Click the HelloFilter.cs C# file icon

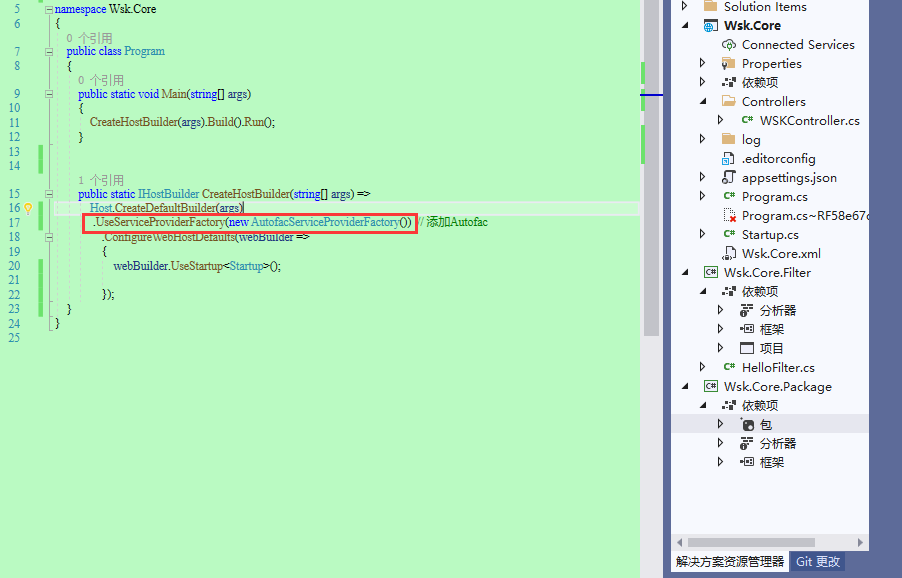(x=729, y=367)
